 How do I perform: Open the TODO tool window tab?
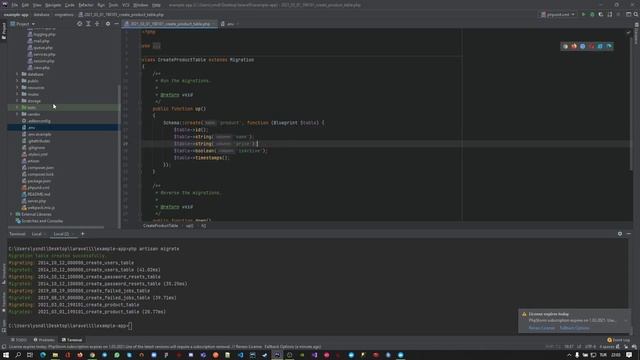coord(19,340)
